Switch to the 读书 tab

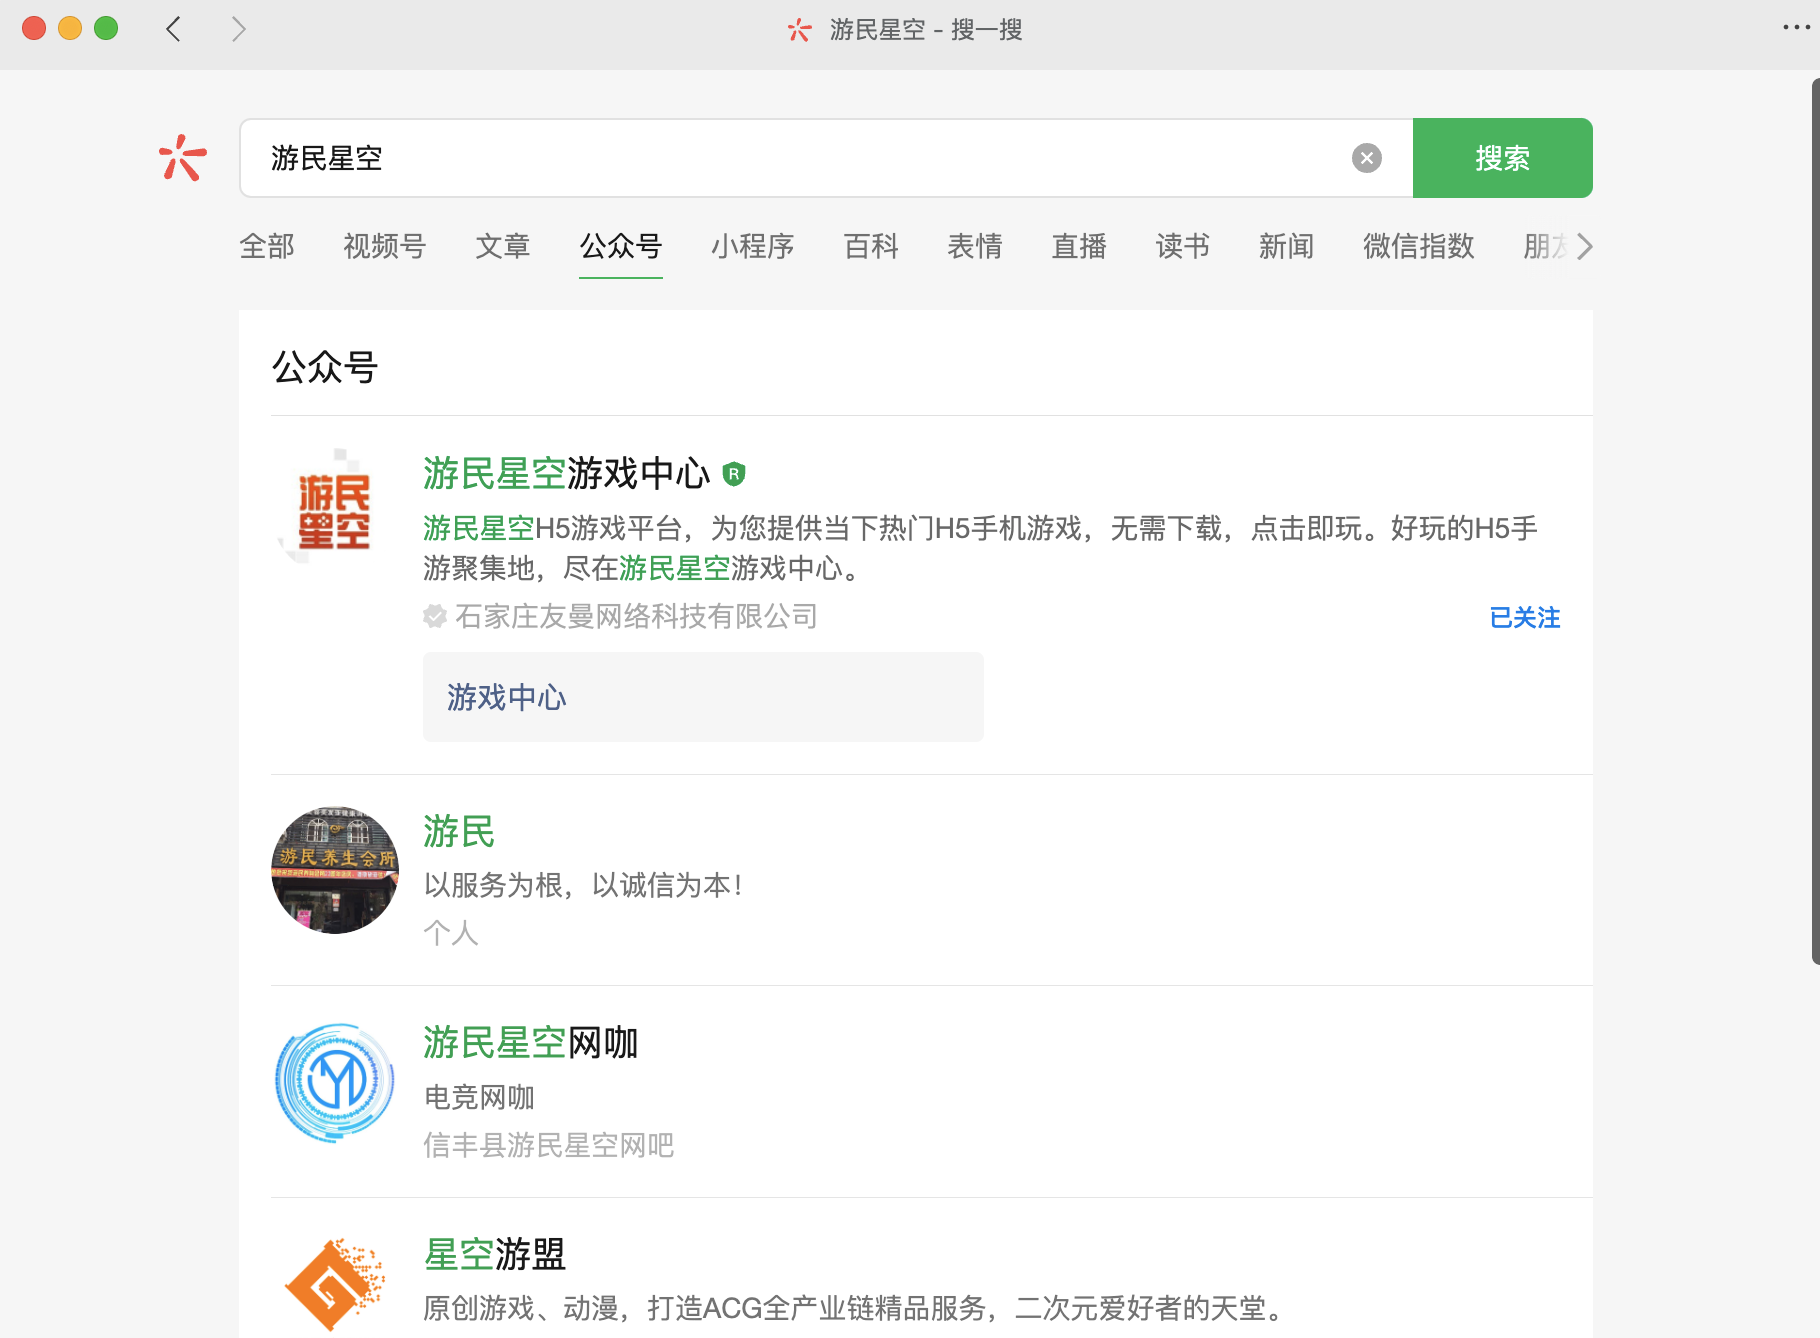tap(1183, 246)
